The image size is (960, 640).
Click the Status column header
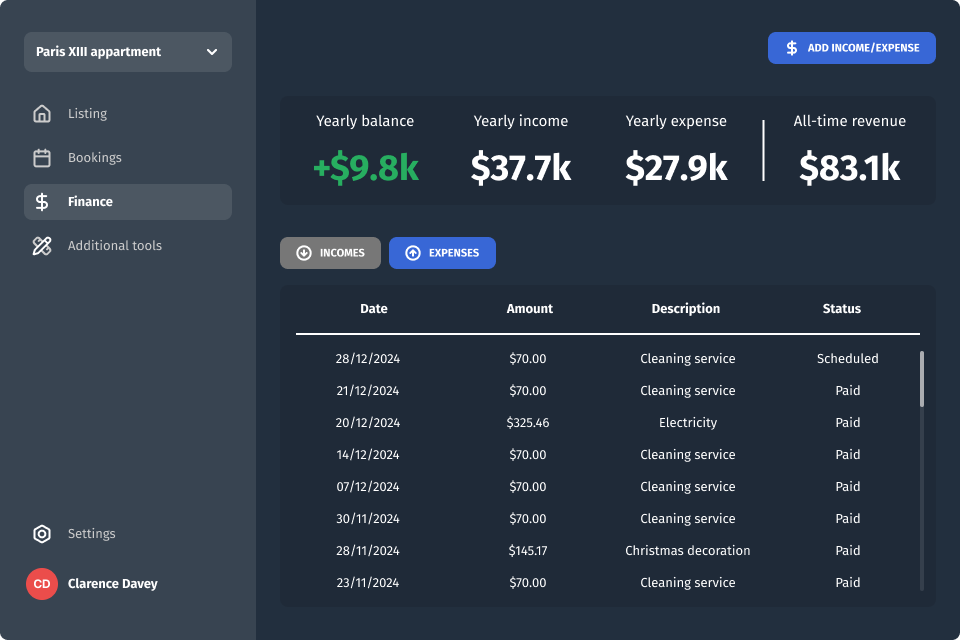coord(842,309)
